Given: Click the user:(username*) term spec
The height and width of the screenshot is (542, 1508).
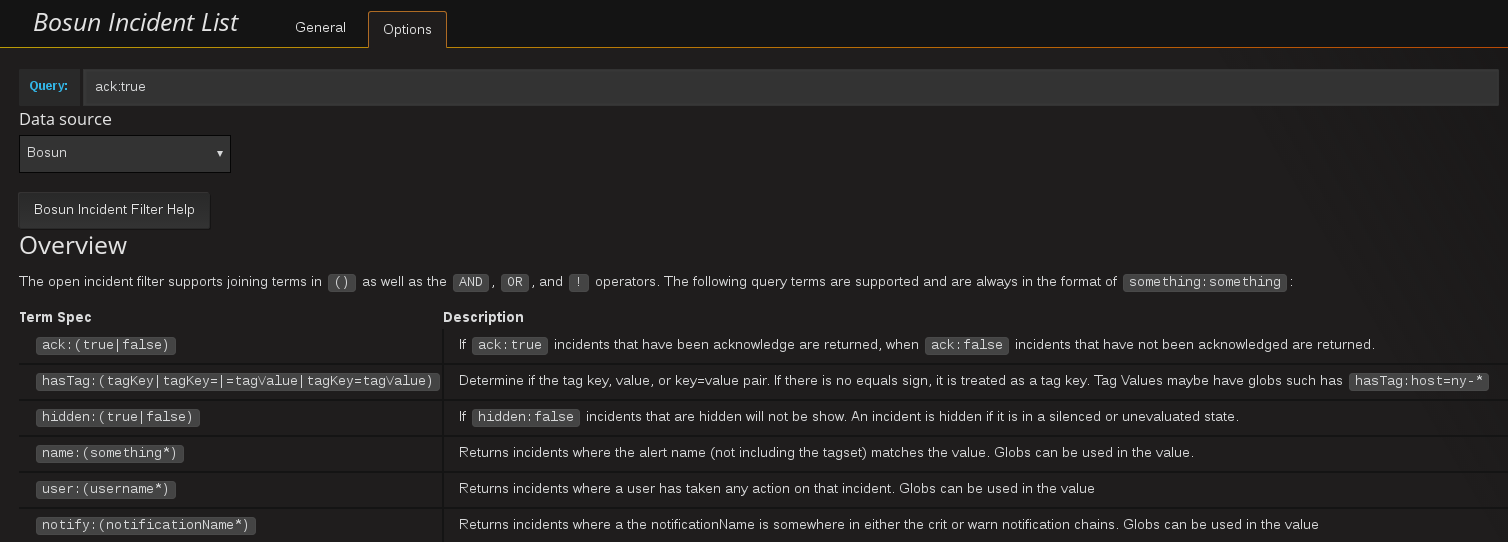Looking at the screenshot, I should [x=106, y=489].
